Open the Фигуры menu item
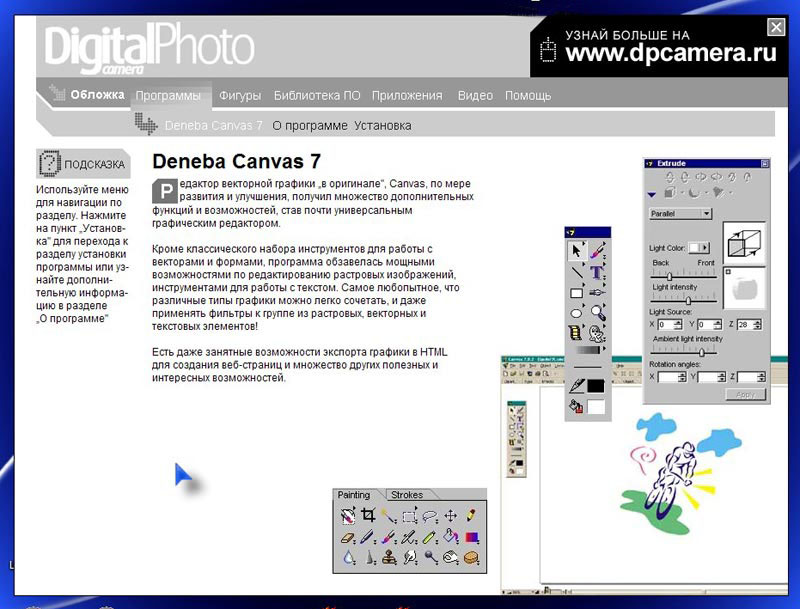This screenshot has width=800, height=609. pos(240,96)
